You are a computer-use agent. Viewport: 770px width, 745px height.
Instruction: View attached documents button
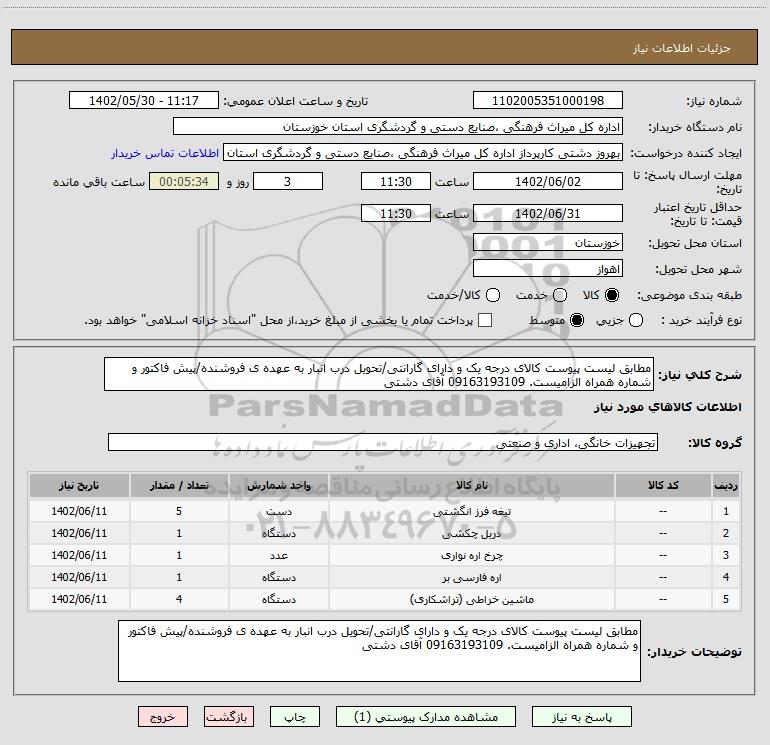coord(426,717)
